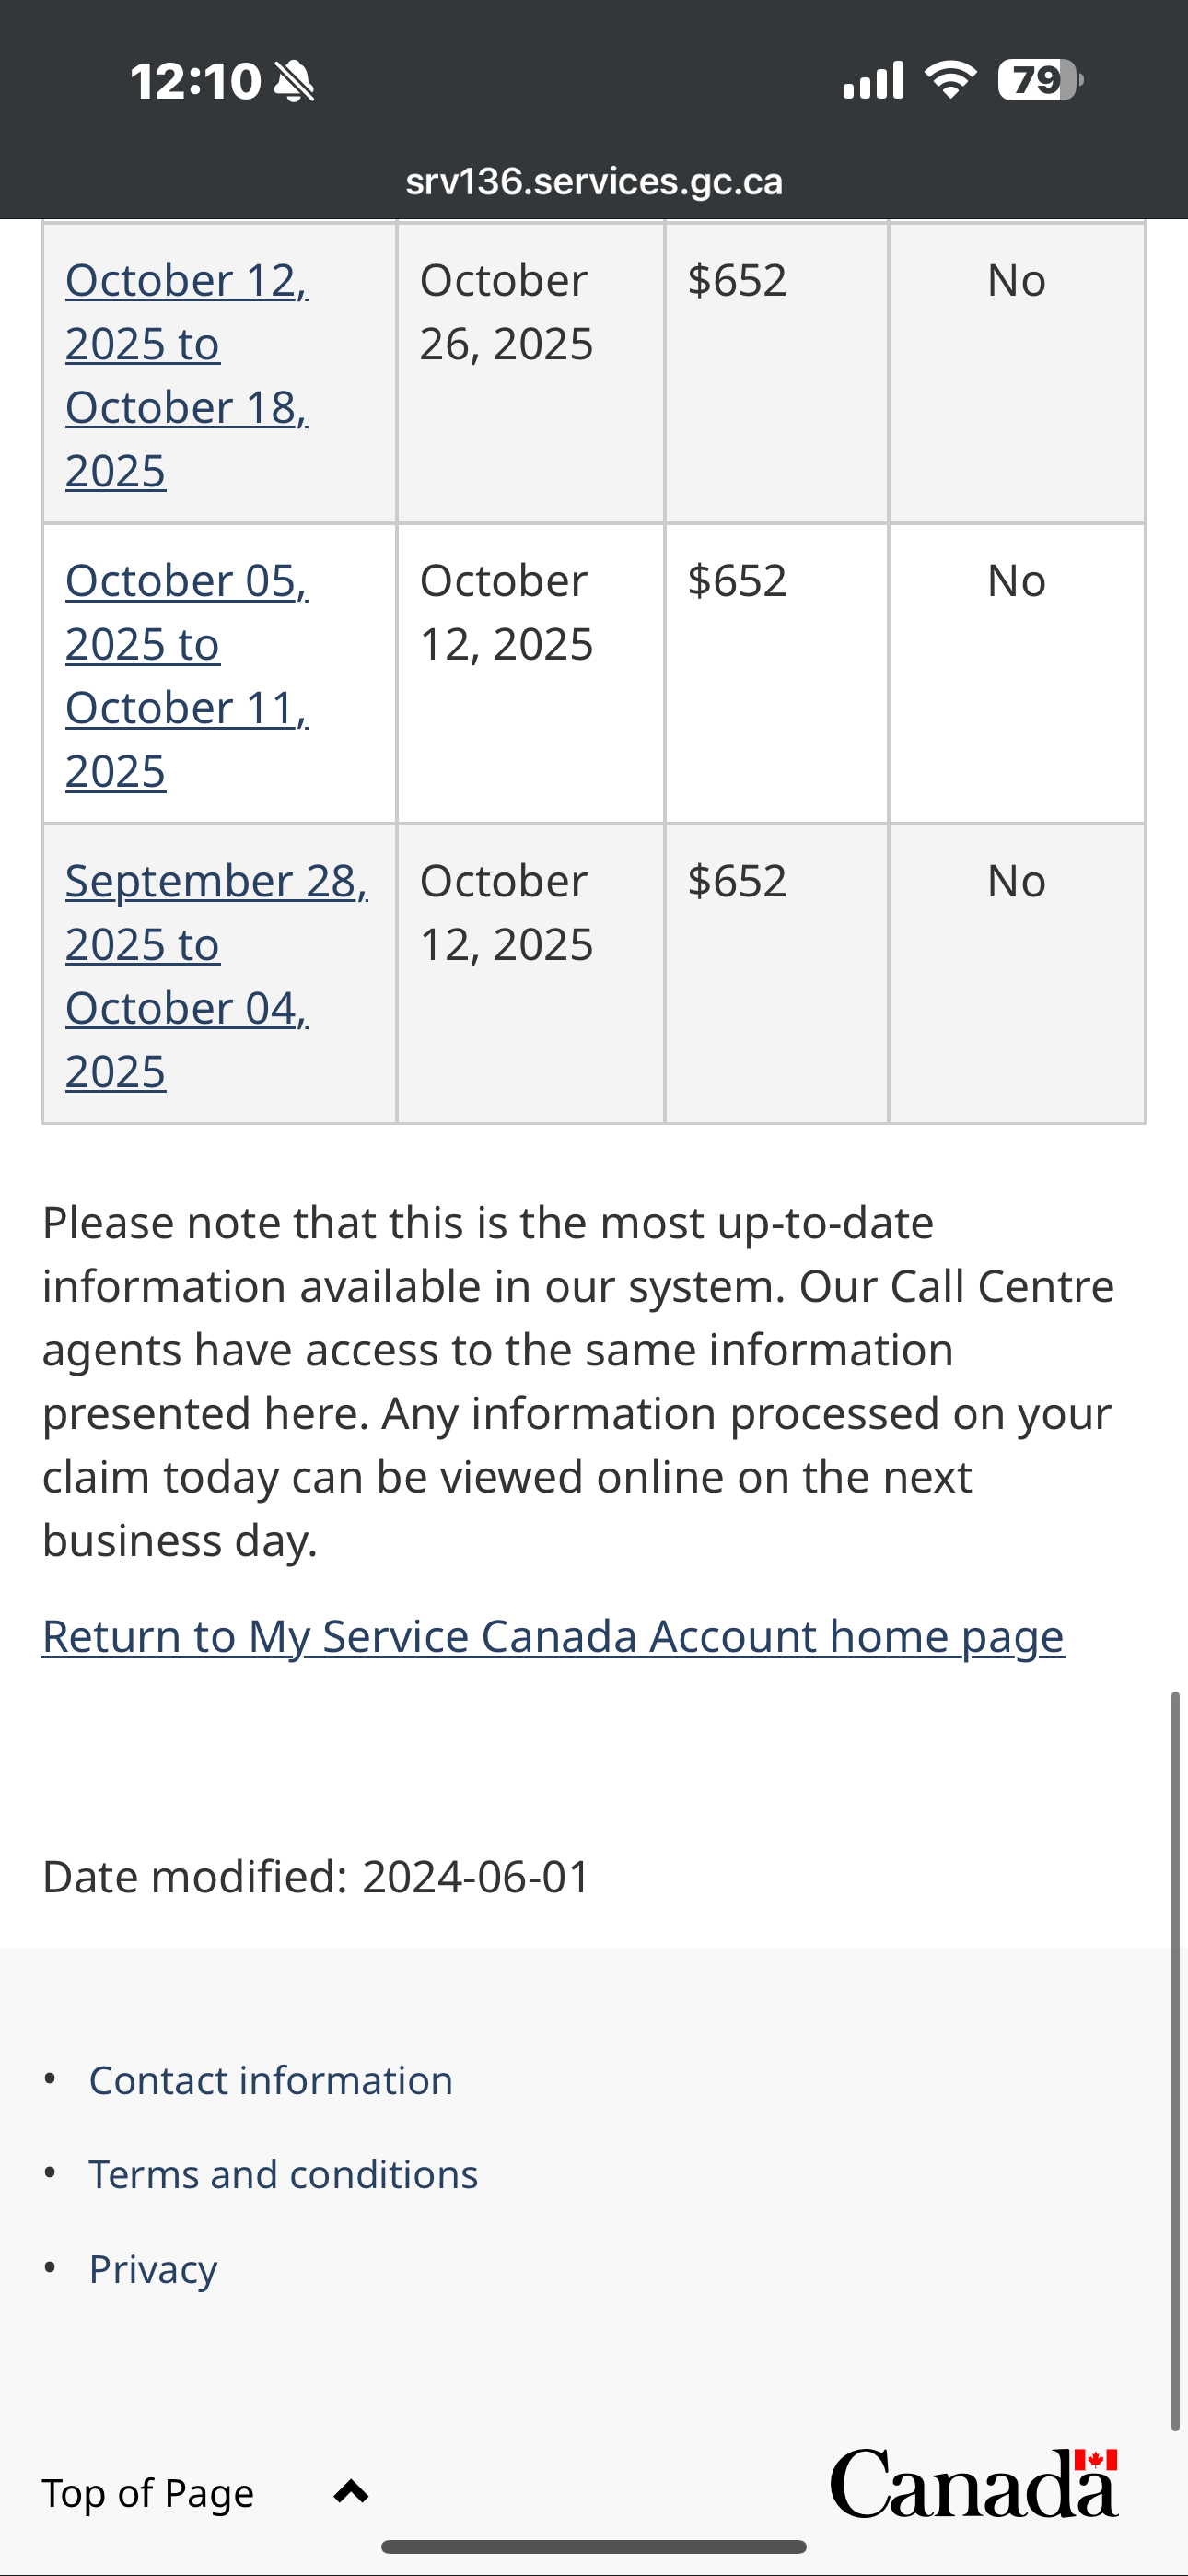Tap the Top of Page arrow icon
The height and width of the screenshot is (2576, 1188).
click(x=351, y=2492)
